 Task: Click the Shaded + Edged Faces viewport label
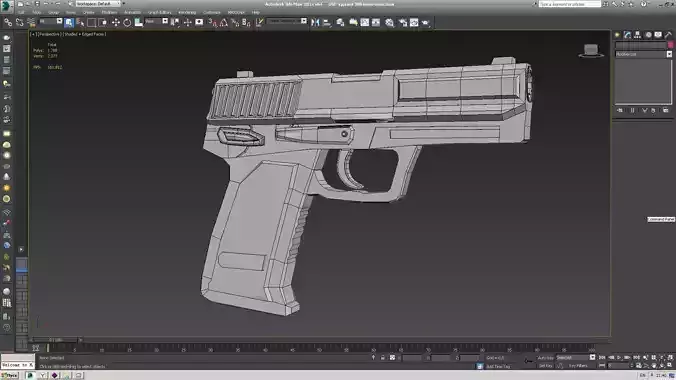point(84,34)
